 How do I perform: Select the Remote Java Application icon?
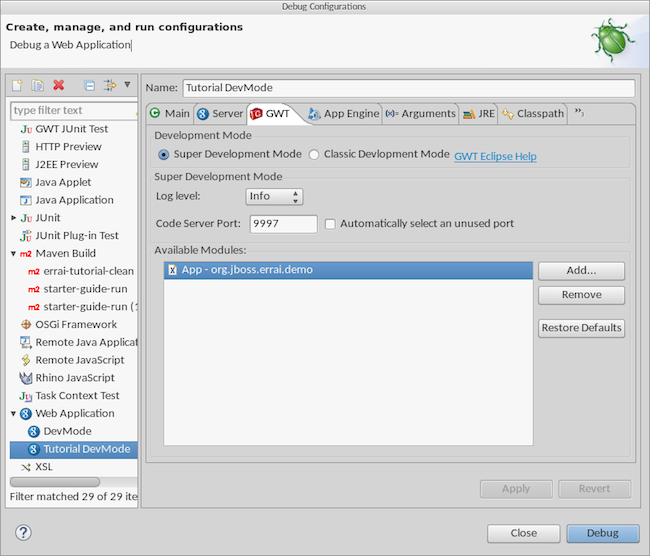coord(26,342)
